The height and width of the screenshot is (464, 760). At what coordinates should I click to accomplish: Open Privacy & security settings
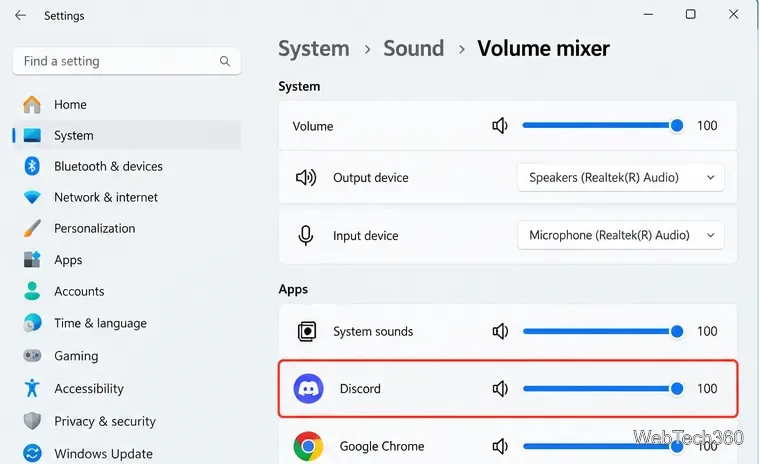coord(127,421)
